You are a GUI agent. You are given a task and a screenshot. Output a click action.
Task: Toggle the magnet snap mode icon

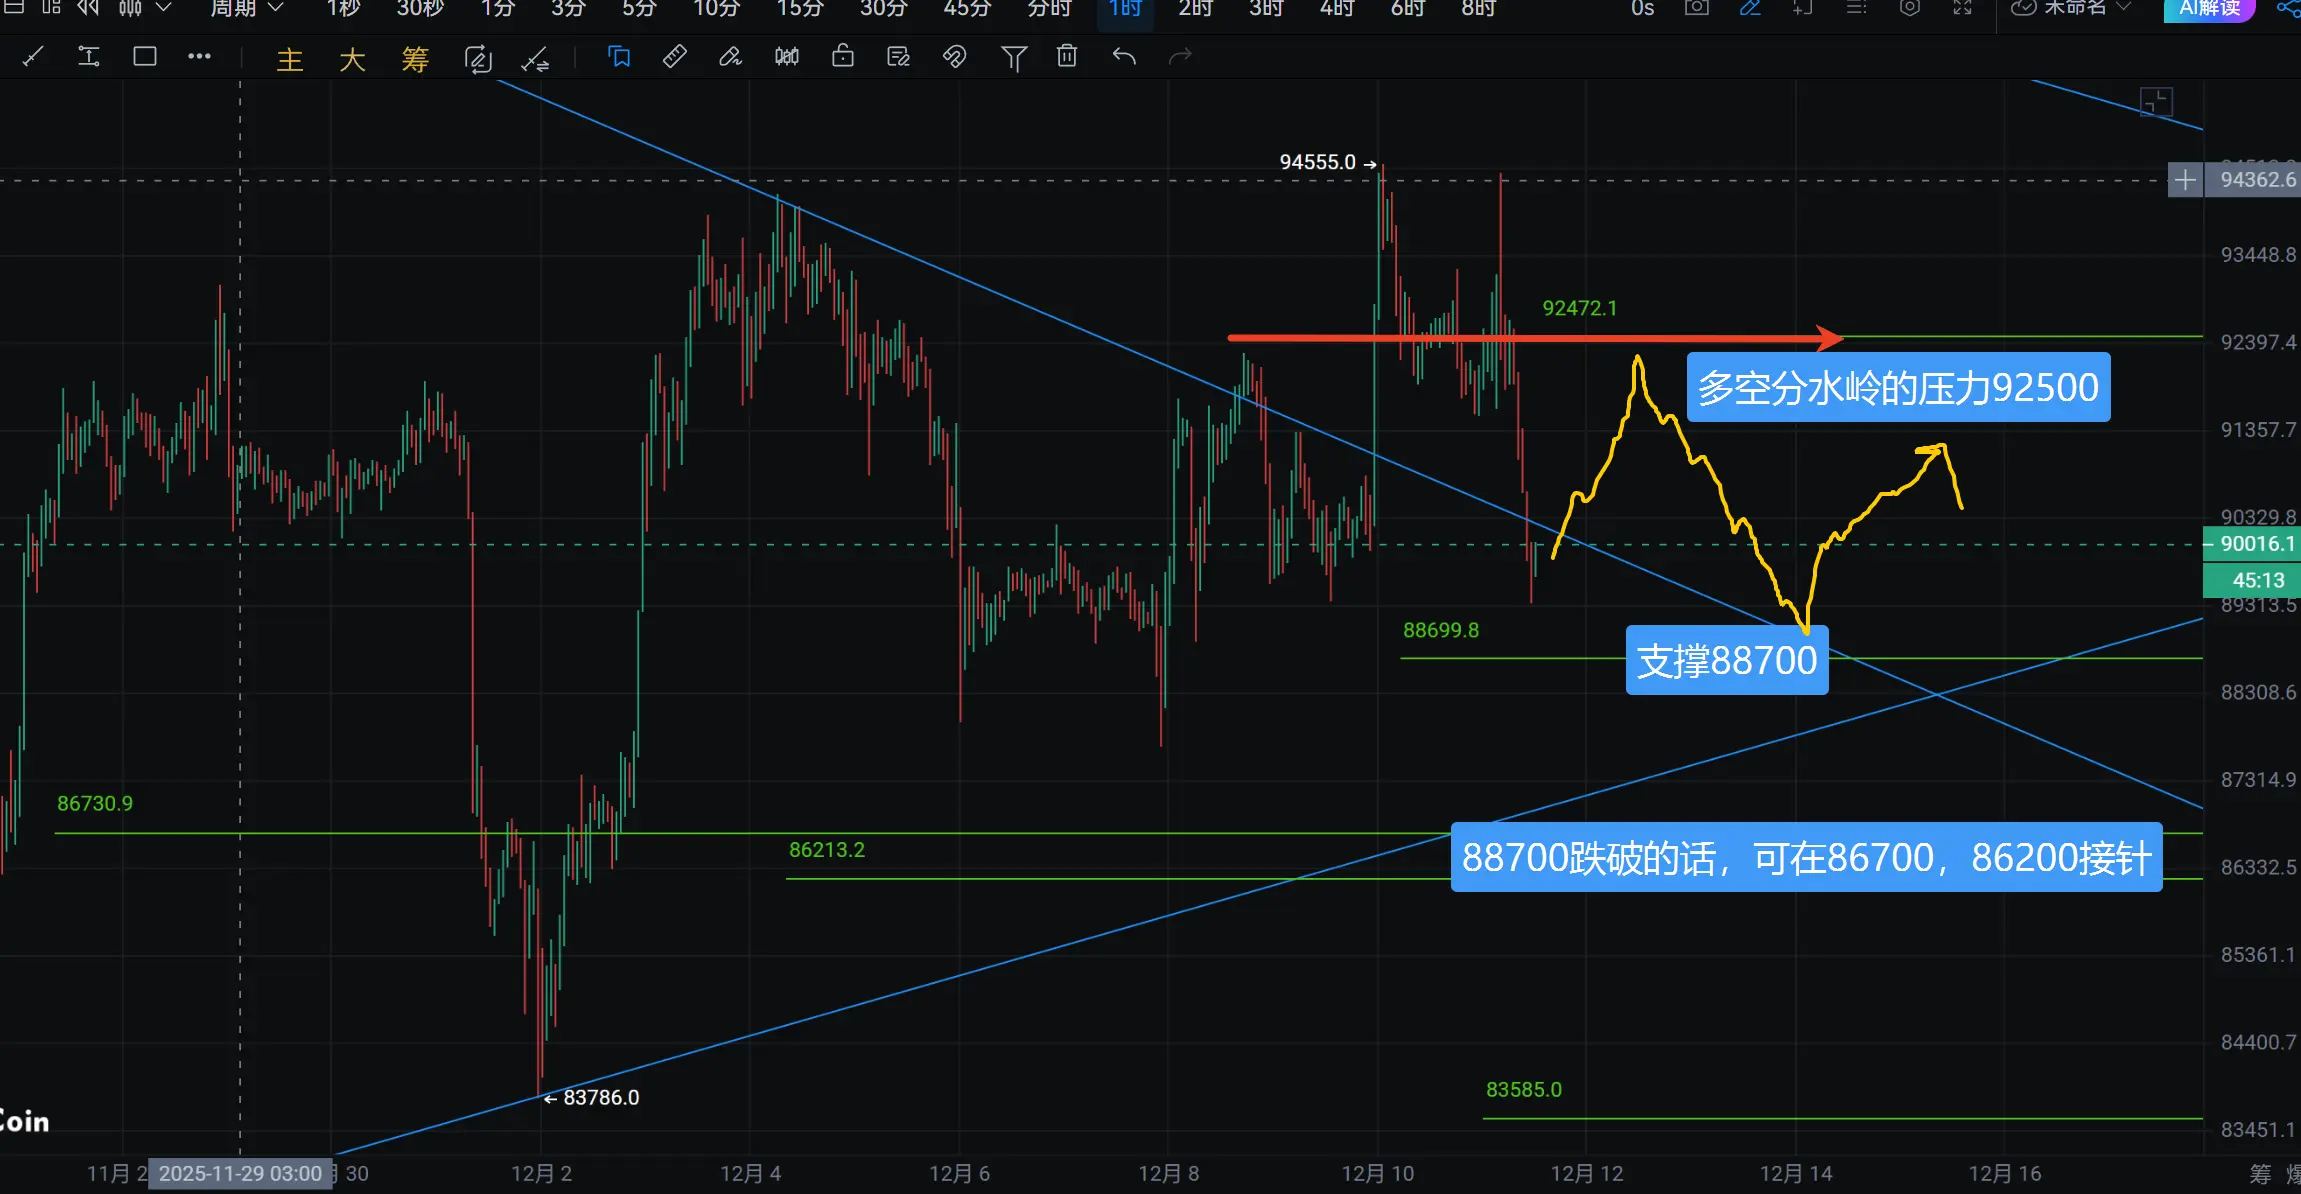click(954, 57)
